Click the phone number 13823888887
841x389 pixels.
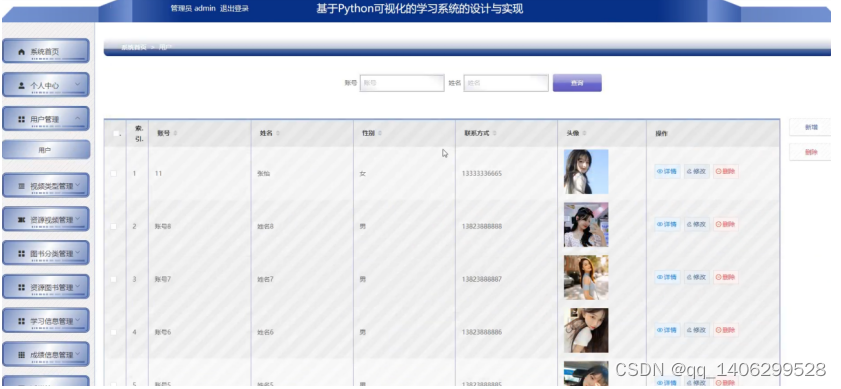coord(482,280)
